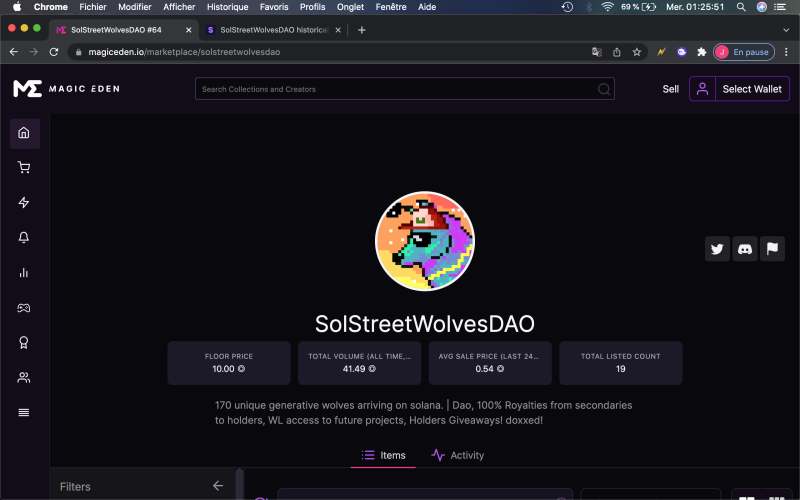Click the purple round extension icon
The image size is (800, 500).
[682, 52]
